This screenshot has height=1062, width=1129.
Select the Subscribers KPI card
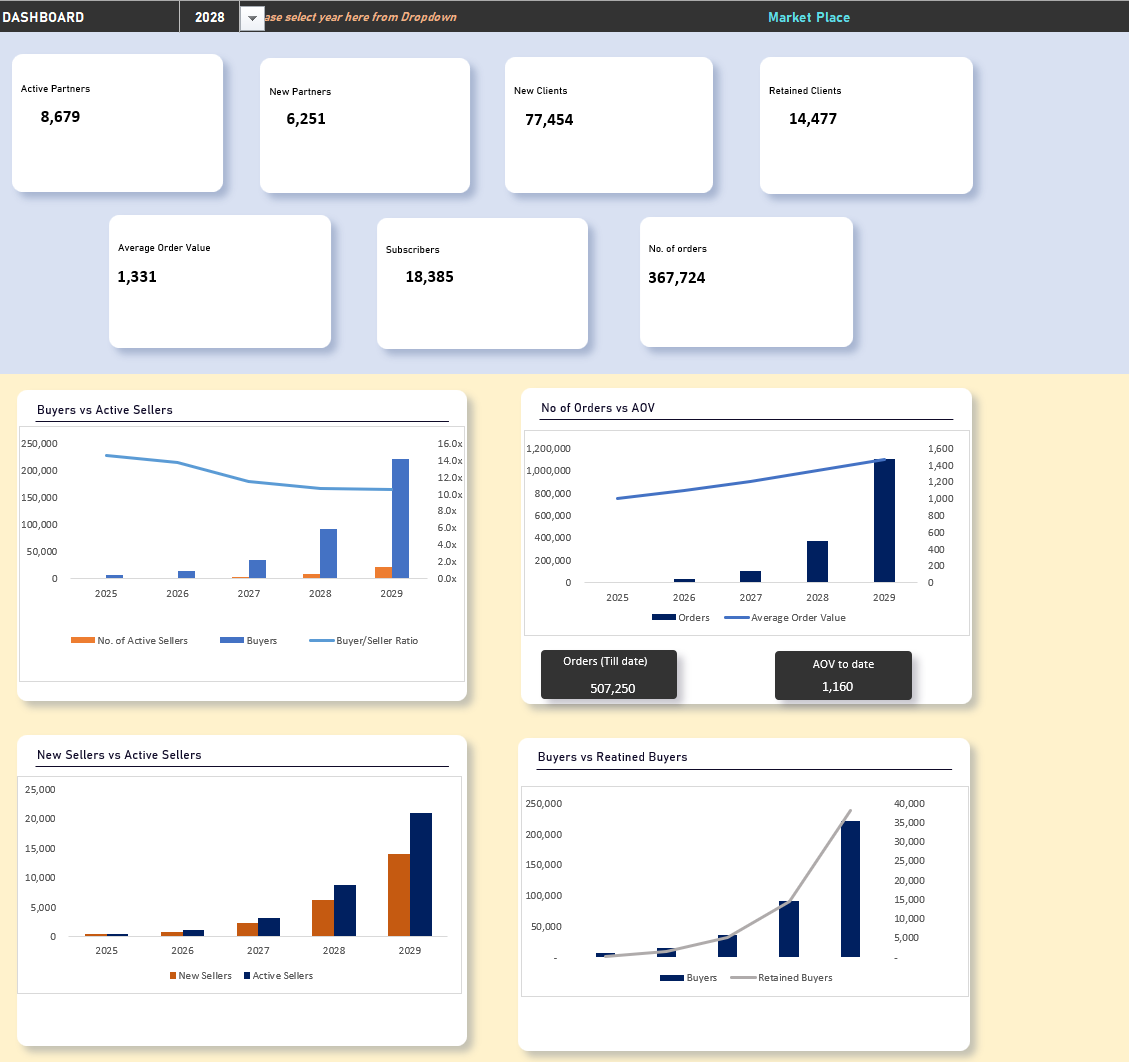coord(482,283)
